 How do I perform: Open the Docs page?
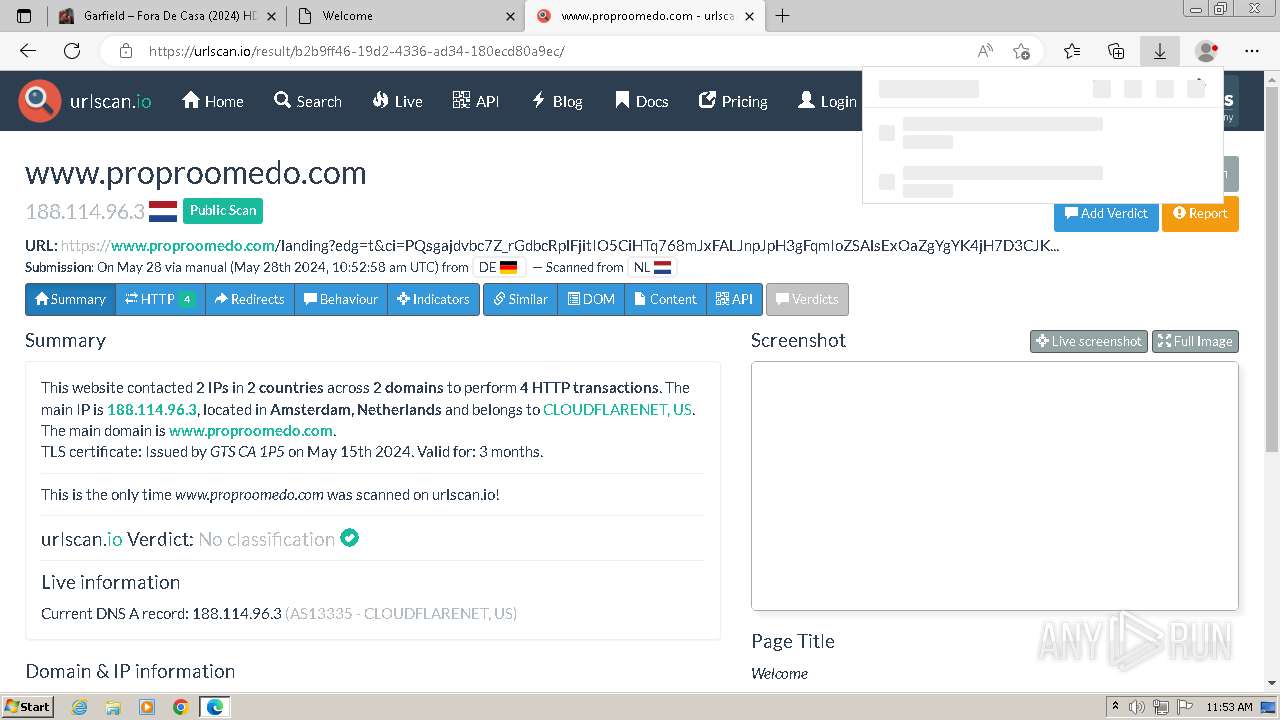click(641, 101)
